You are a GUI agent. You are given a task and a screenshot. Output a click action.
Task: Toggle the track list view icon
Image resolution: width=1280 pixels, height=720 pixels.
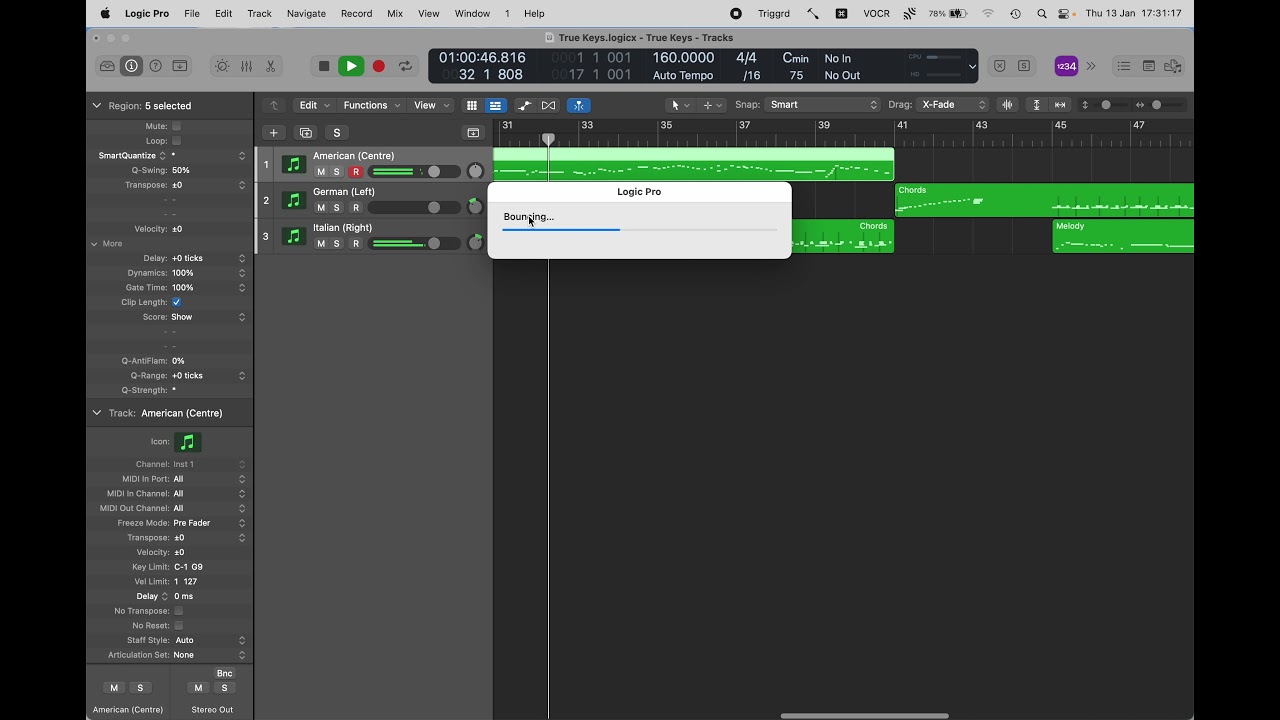495,105
